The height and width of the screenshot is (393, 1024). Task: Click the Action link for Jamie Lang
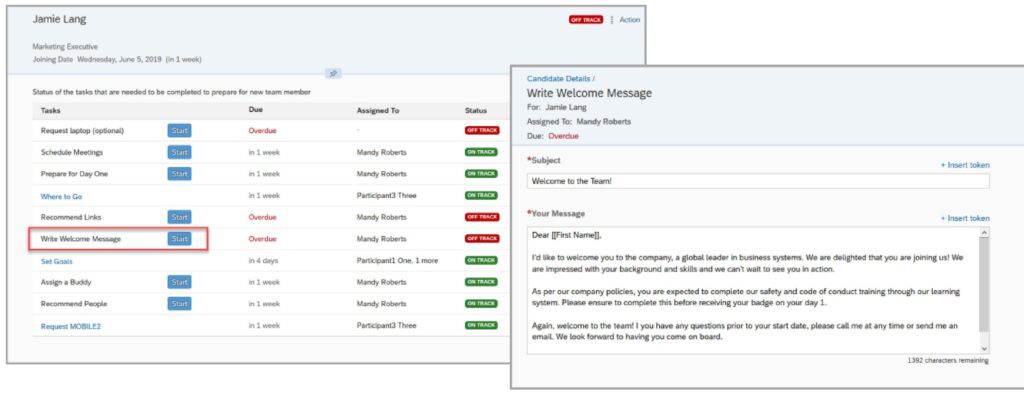pos(630,20)
